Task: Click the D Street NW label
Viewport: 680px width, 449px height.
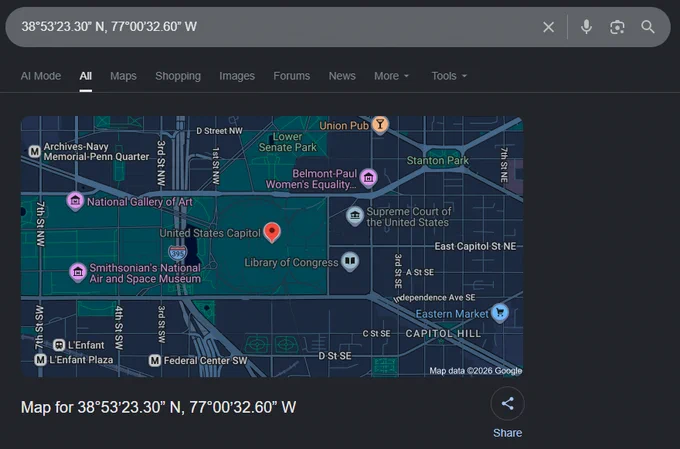Action: 219,131
